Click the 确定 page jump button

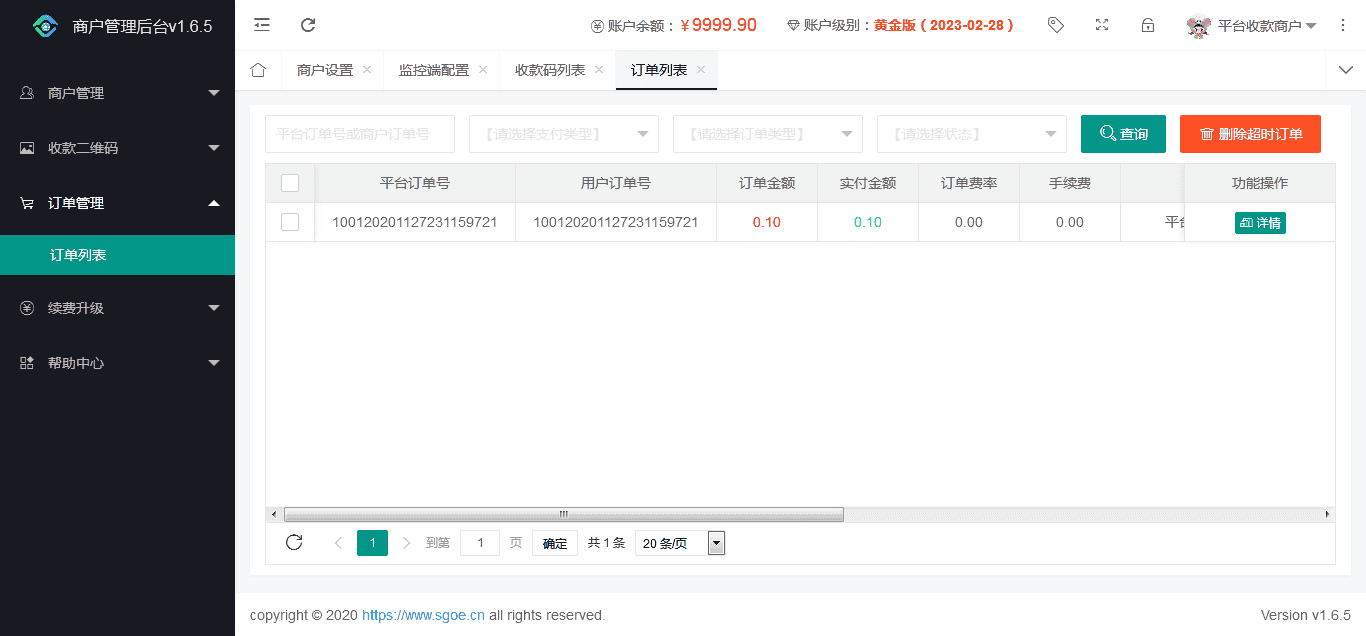point(555,543)
